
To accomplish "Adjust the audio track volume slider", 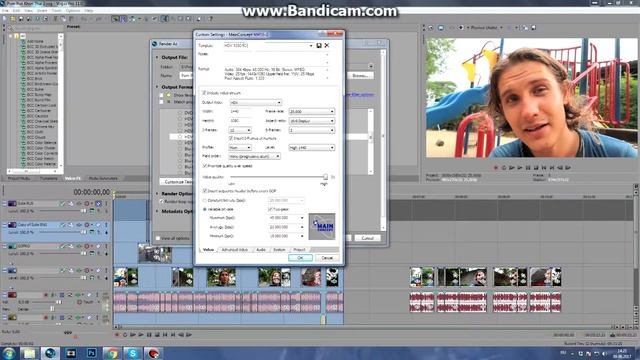I will click(59, 302).
